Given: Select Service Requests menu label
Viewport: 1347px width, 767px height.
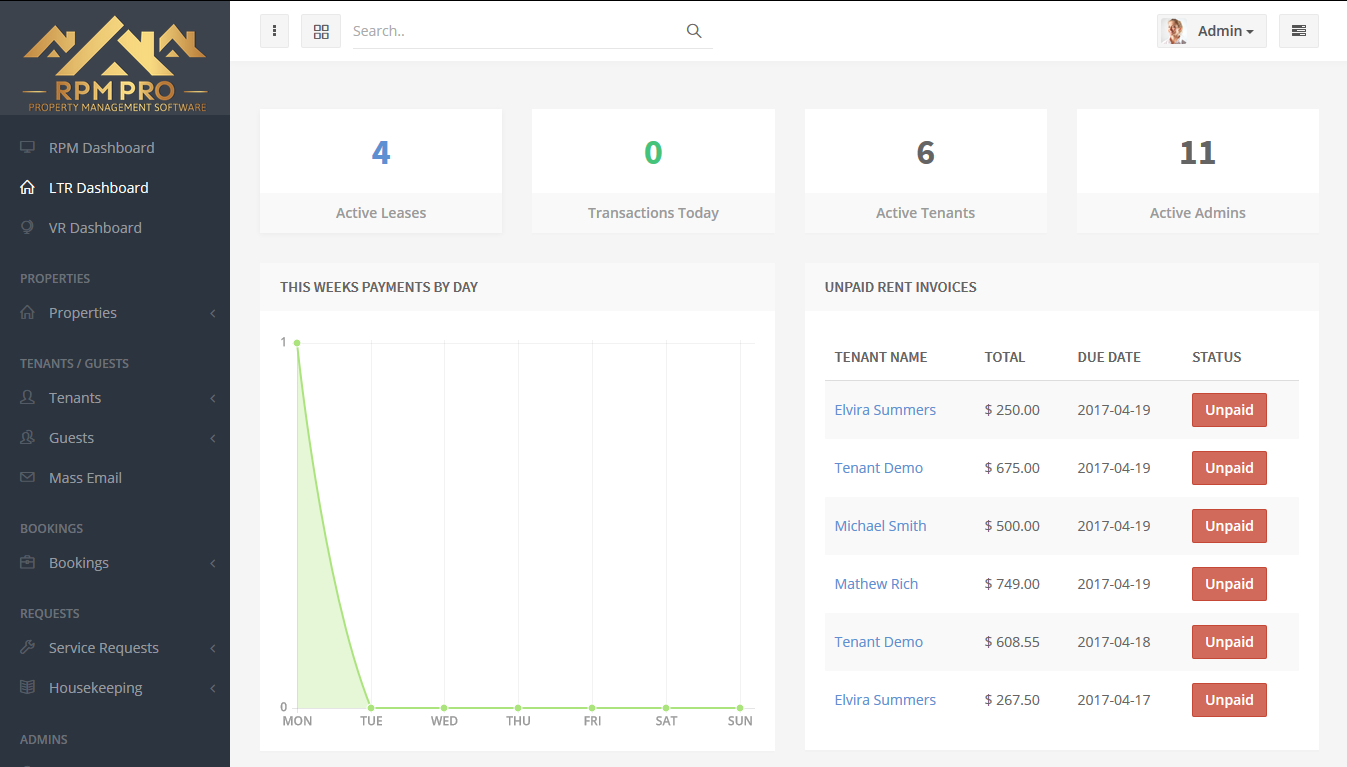Looking at the screenshot, I should pyautogui.click(x=104, y=647).
